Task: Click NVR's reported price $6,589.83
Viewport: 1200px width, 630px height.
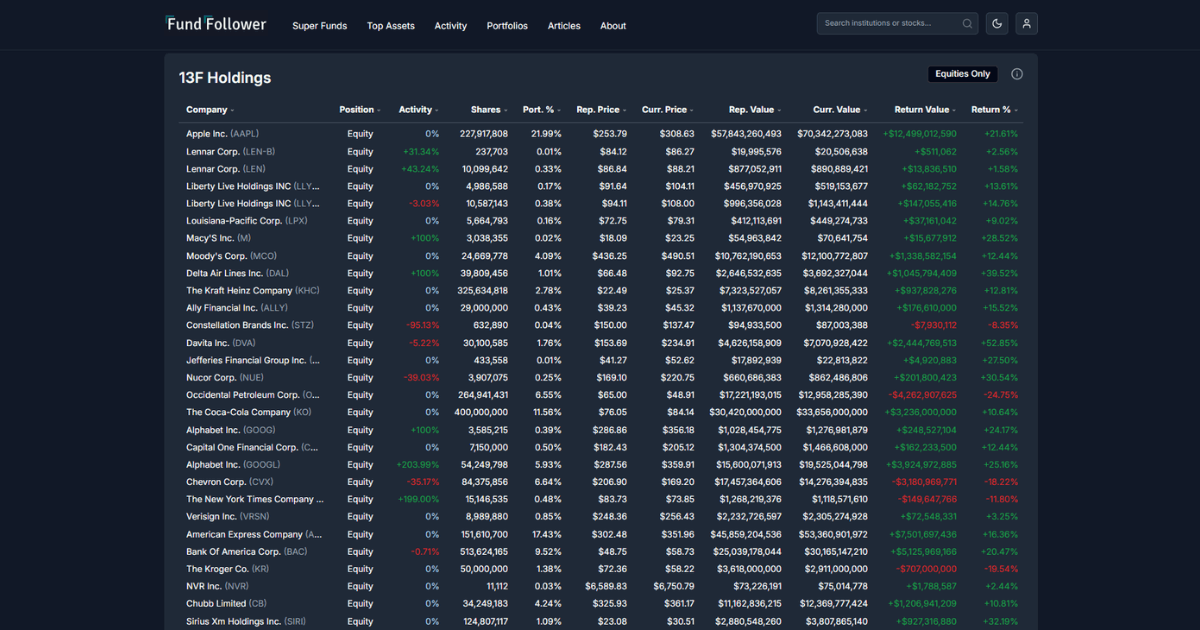Action: click(606, 586)
